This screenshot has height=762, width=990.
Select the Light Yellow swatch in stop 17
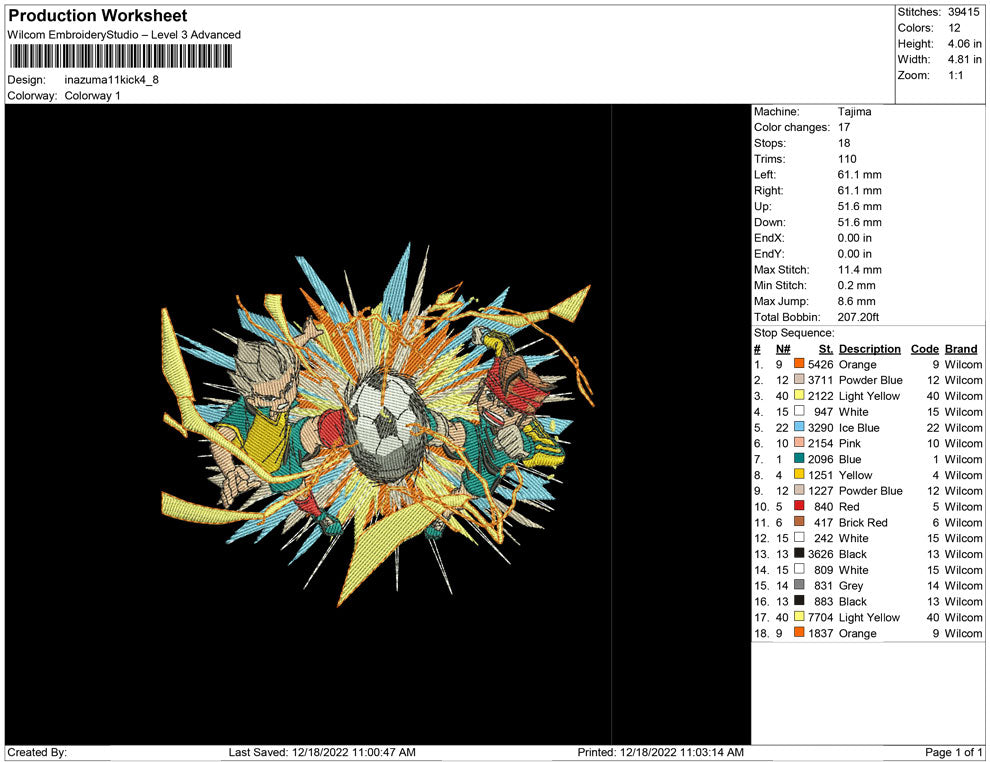[799, 618]
